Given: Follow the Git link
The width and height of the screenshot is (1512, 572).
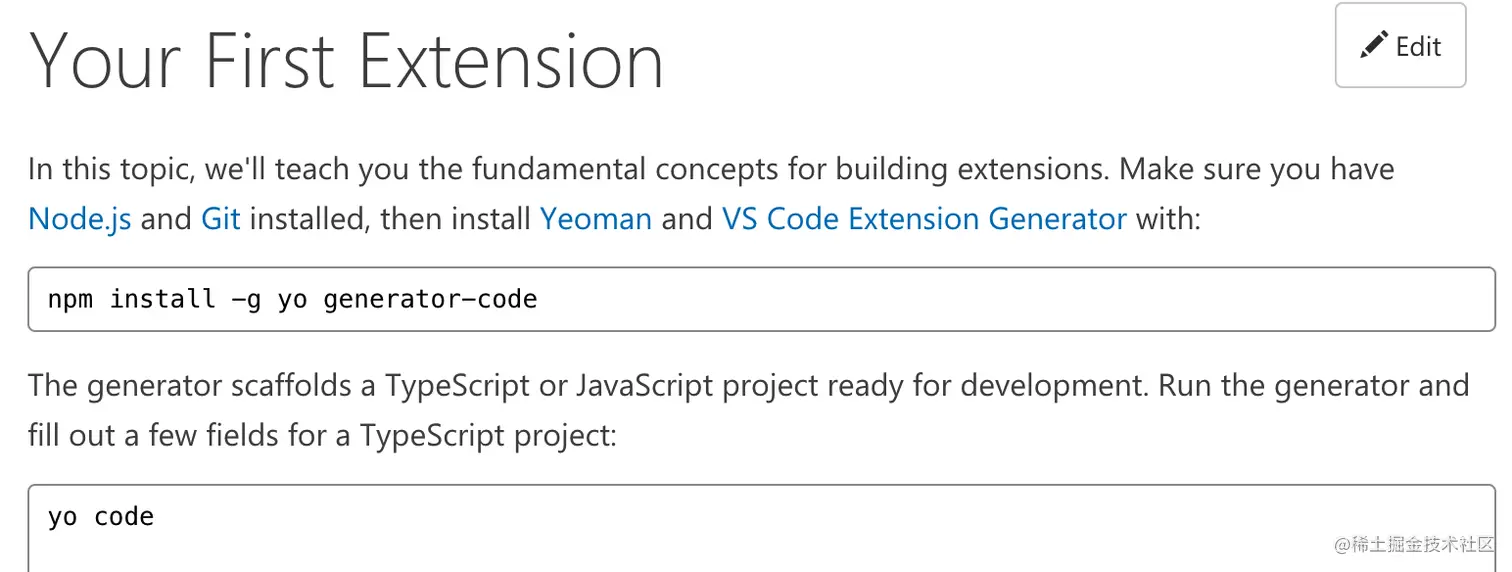Looking at the screenshot, I should pyautogui.click(x=221, y=218).
